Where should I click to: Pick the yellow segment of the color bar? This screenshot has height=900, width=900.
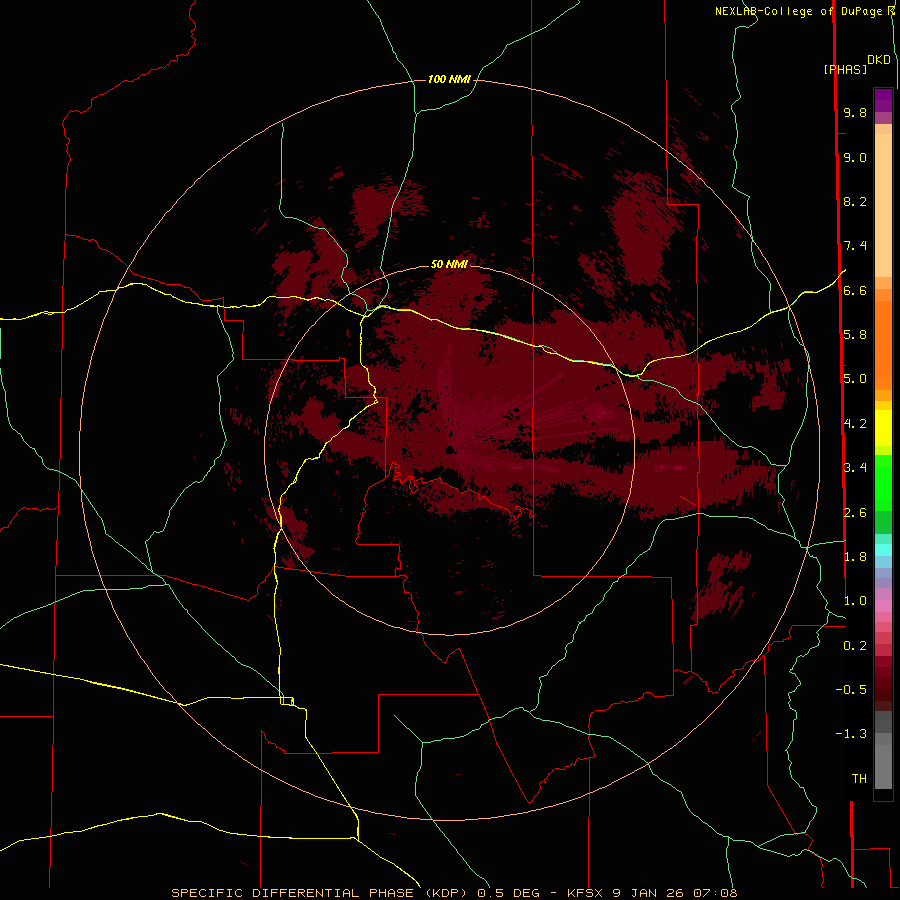(883, 428)
